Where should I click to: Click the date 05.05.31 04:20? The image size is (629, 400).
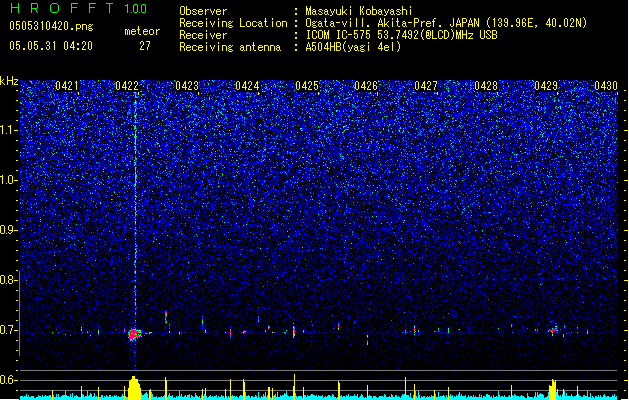click(51, 46)
